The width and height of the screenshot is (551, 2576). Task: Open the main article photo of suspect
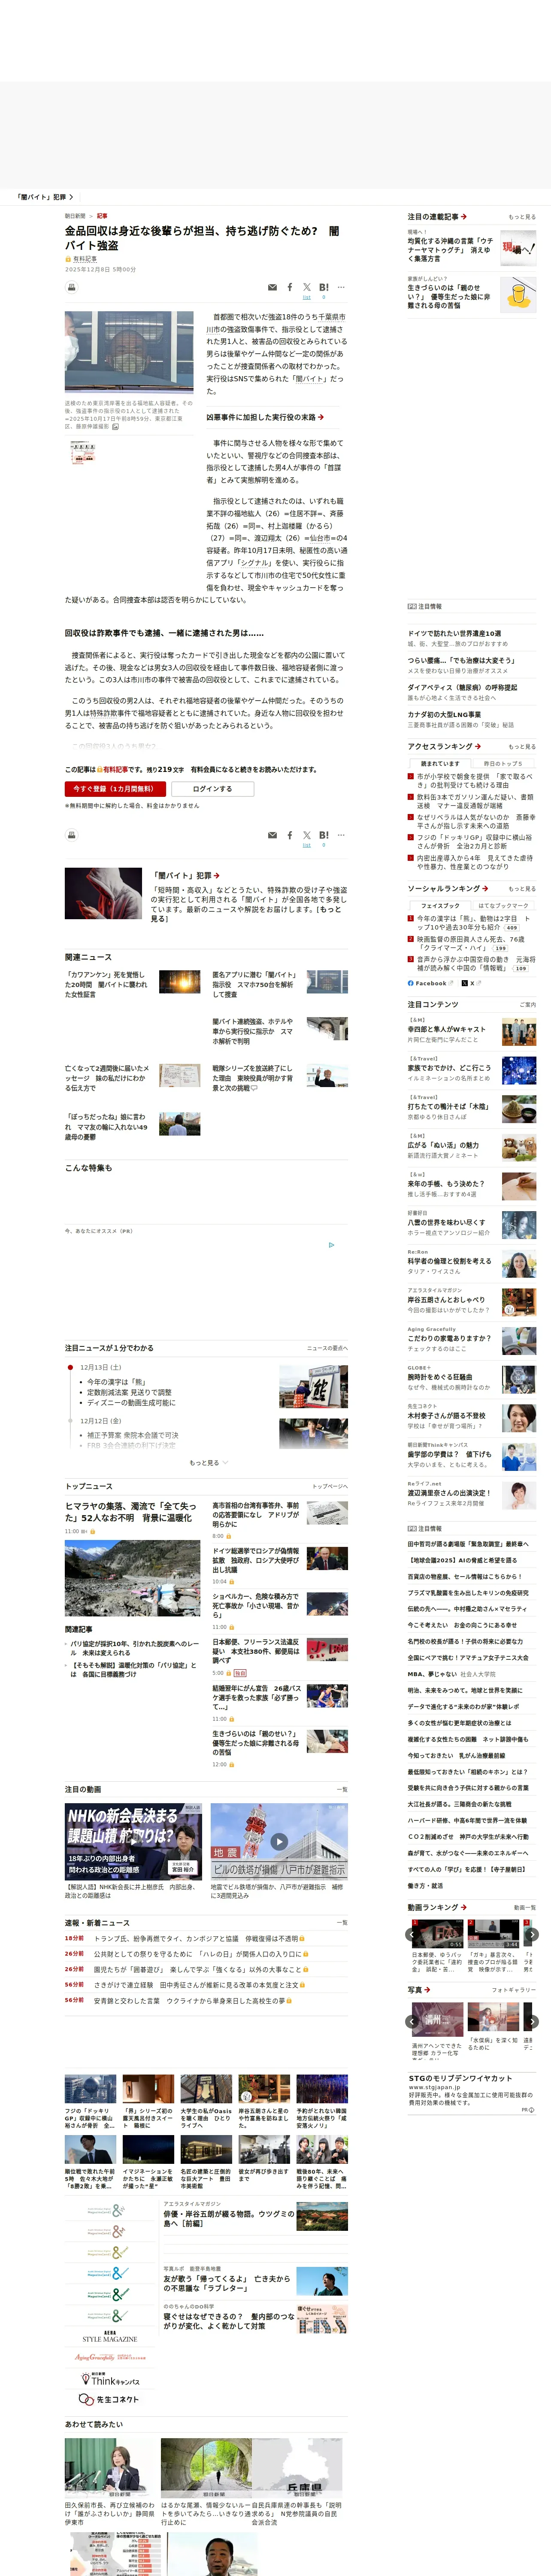(129, 352)
